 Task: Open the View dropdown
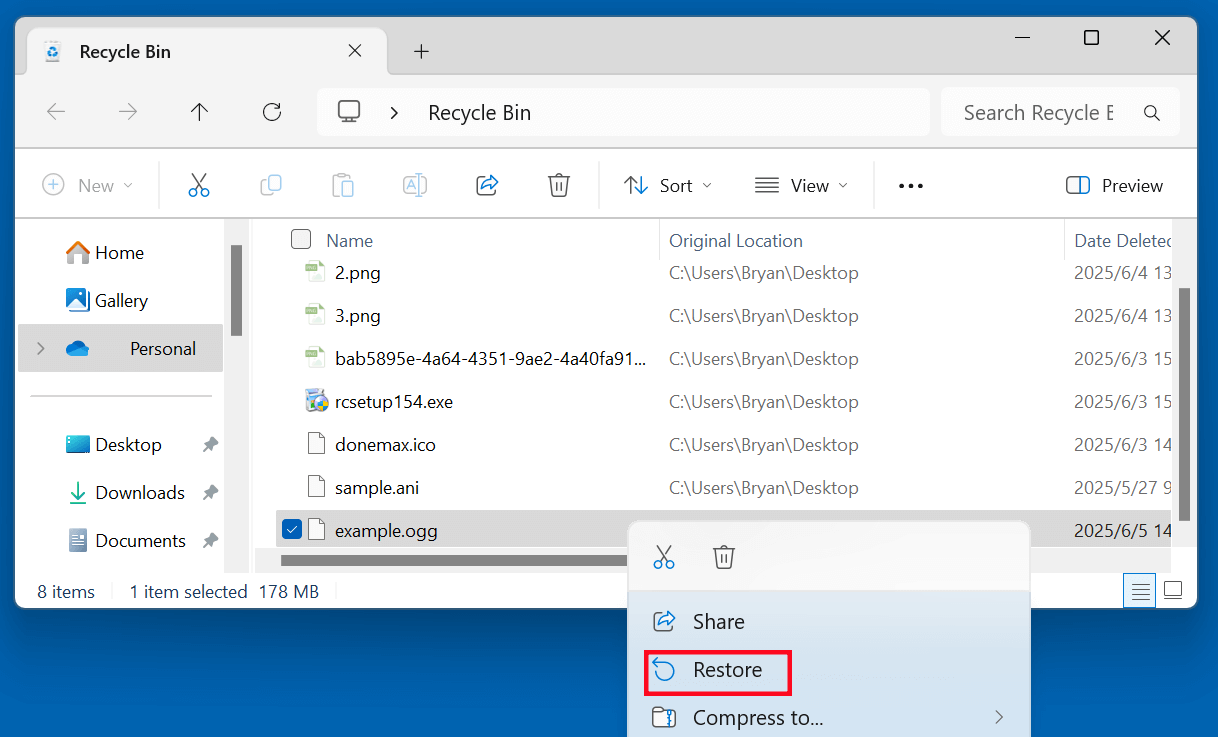pyautogui.click(x=801, y=185)
